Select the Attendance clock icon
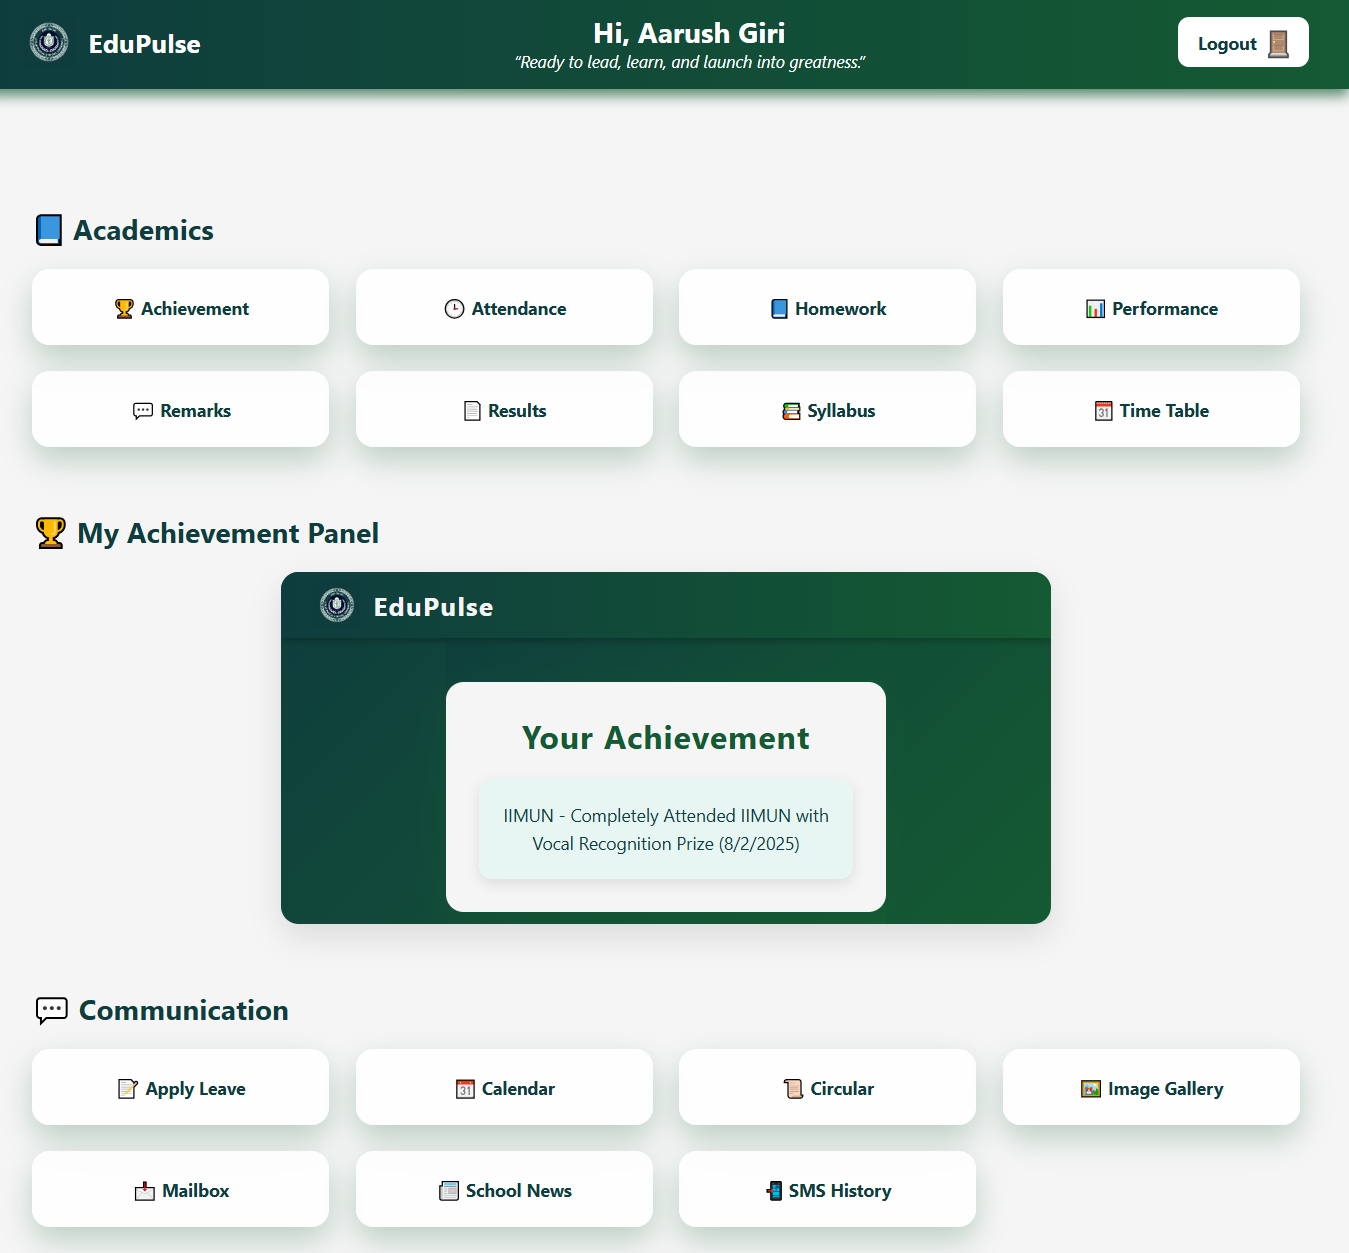 point(452,308)
